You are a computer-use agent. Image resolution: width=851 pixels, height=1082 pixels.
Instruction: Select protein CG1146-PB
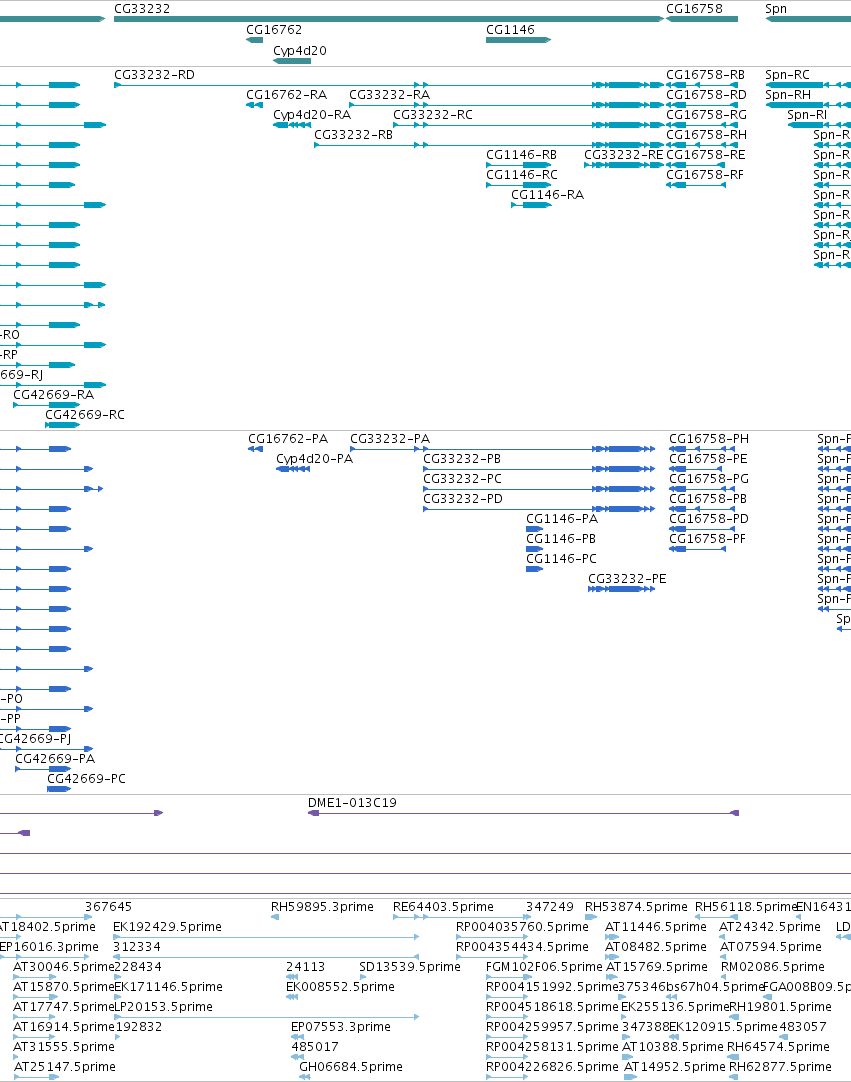534,549
